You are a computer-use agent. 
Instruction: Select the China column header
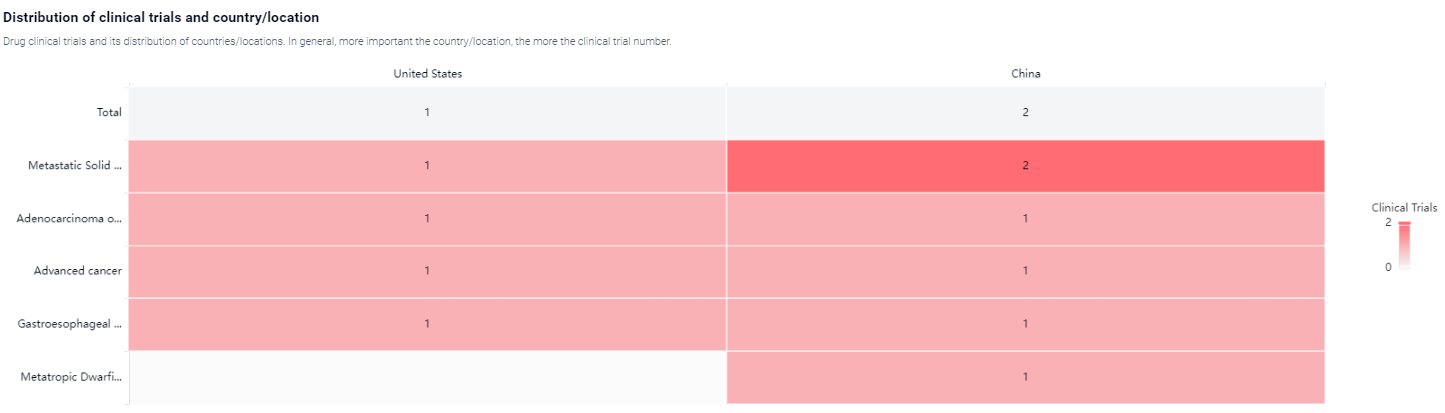click(x=1025, y=74)
